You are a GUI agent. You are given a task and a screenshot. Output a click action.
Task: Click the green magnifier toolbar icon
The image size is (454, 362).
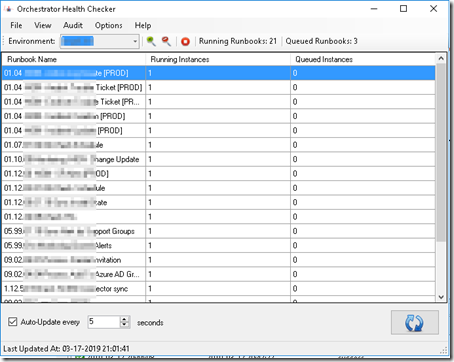[151, 41]
